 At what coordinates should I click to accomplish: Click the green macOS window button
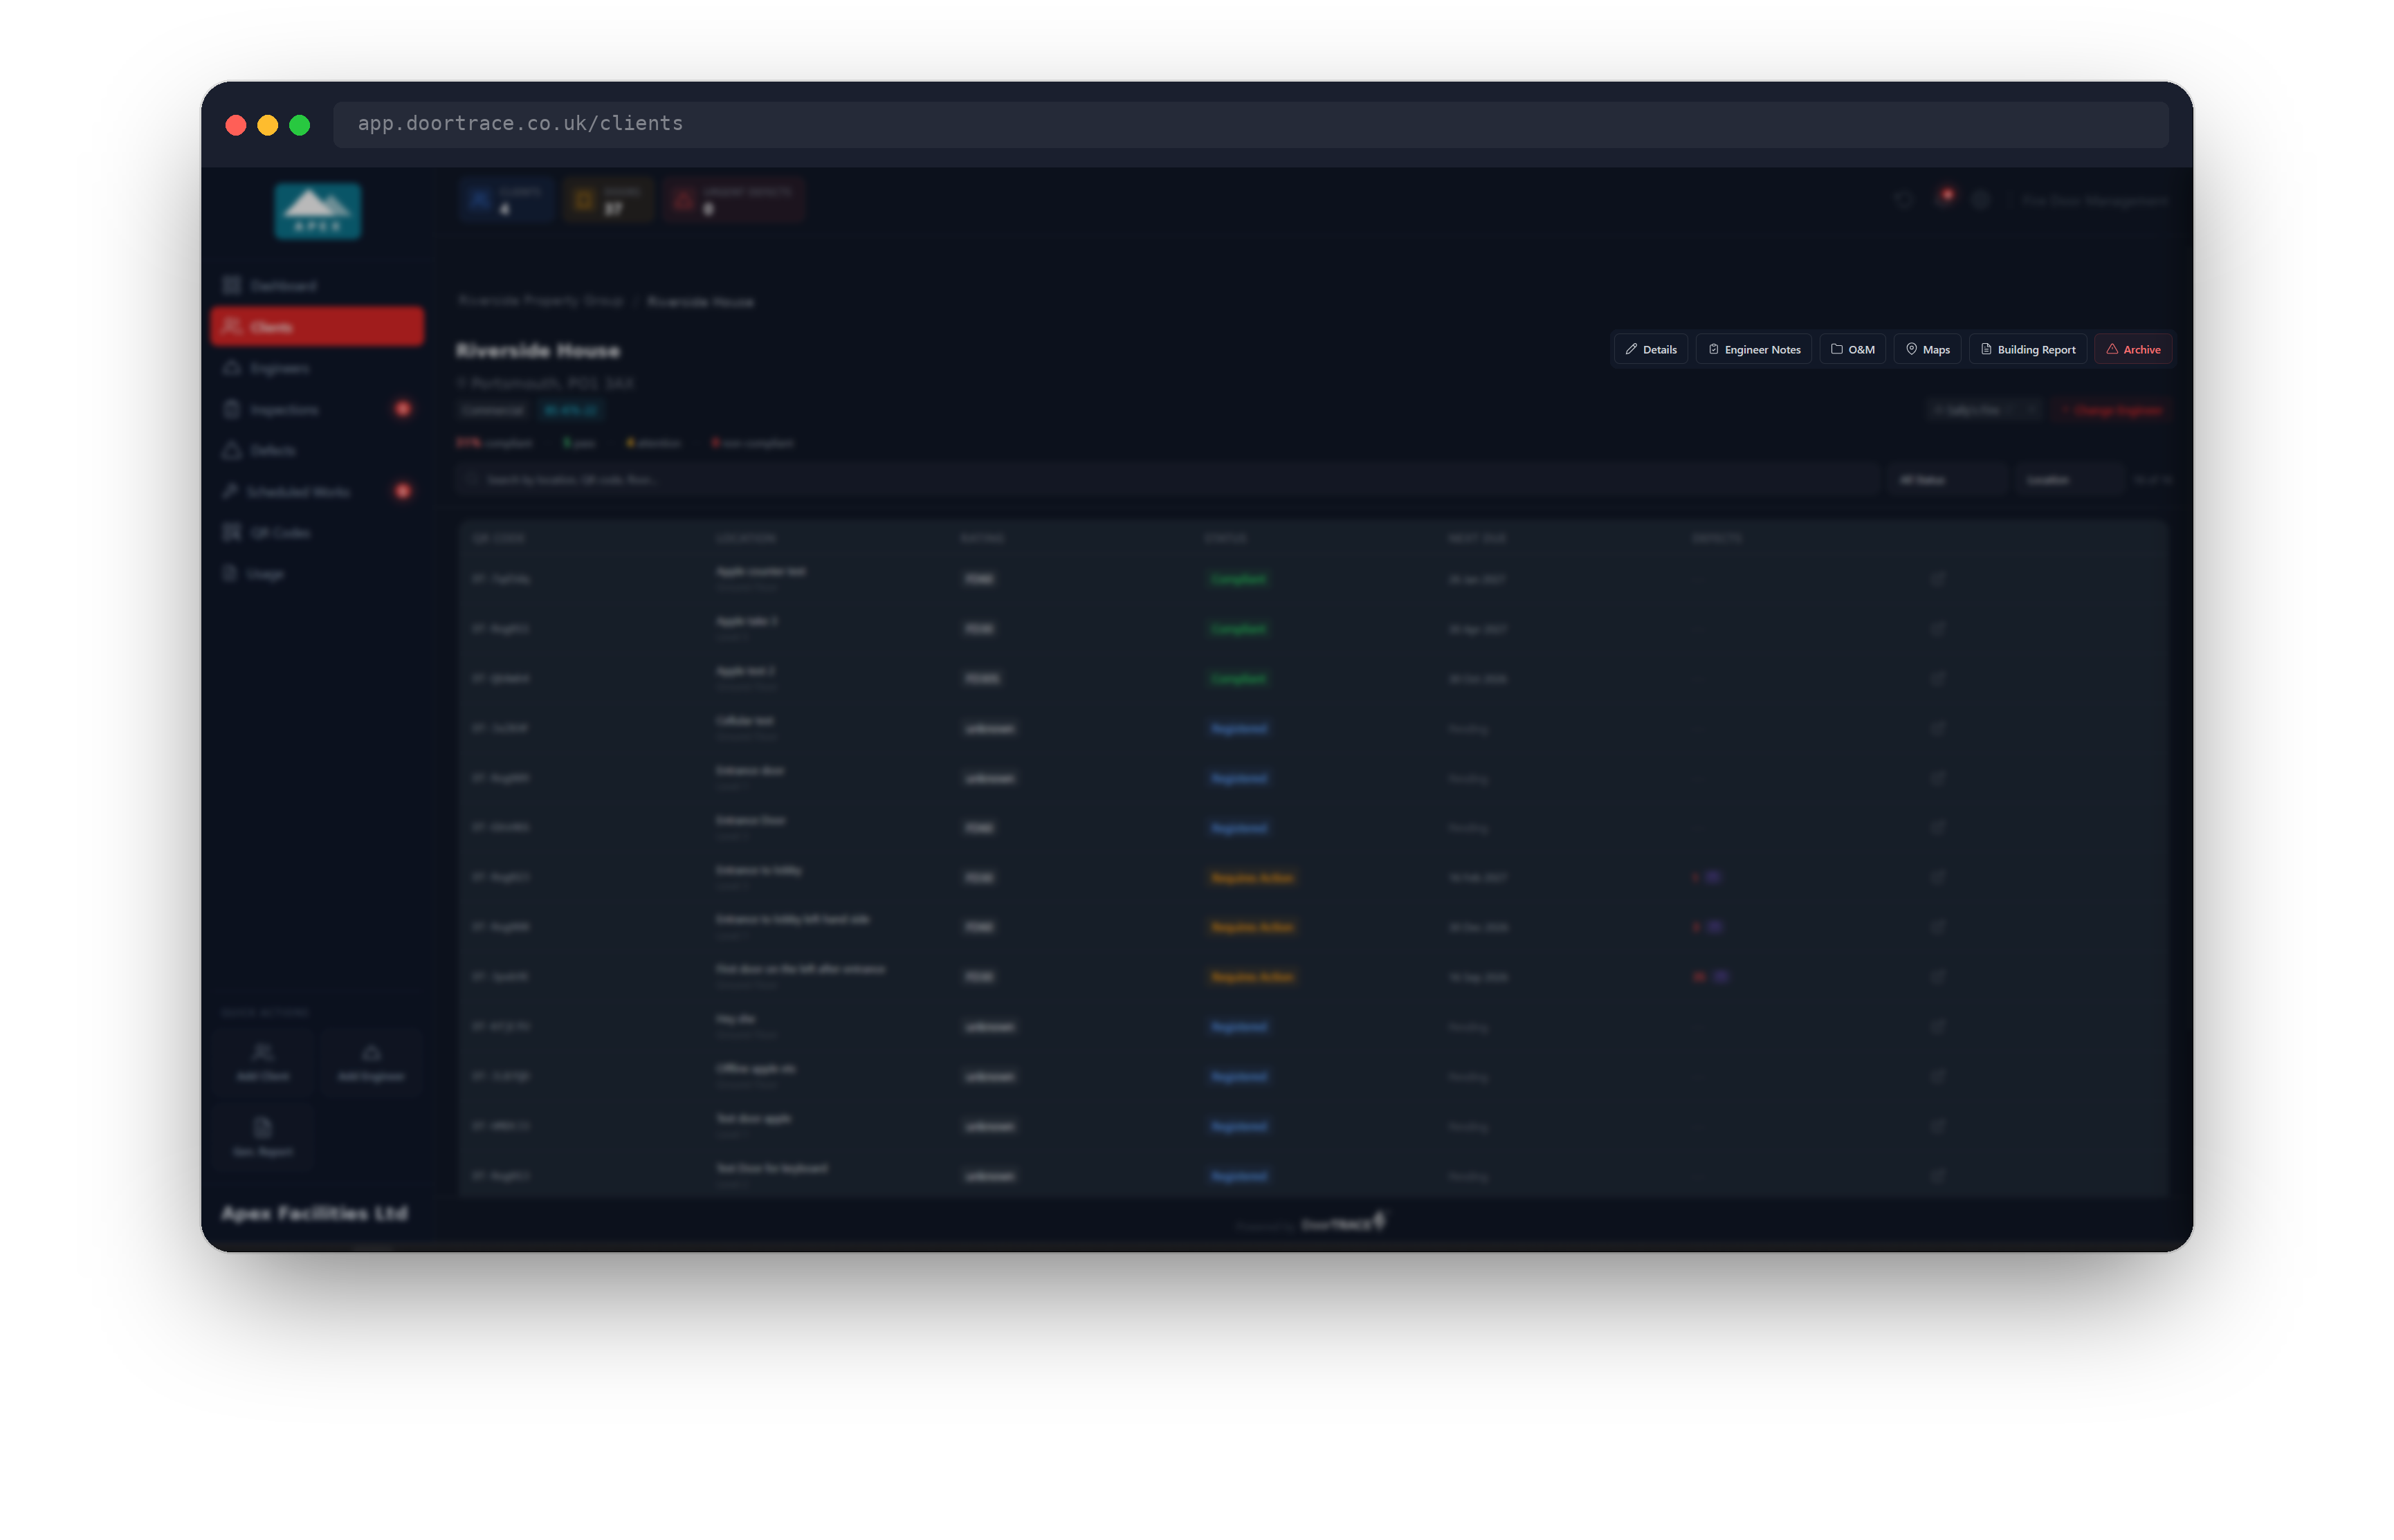point(300,125)
